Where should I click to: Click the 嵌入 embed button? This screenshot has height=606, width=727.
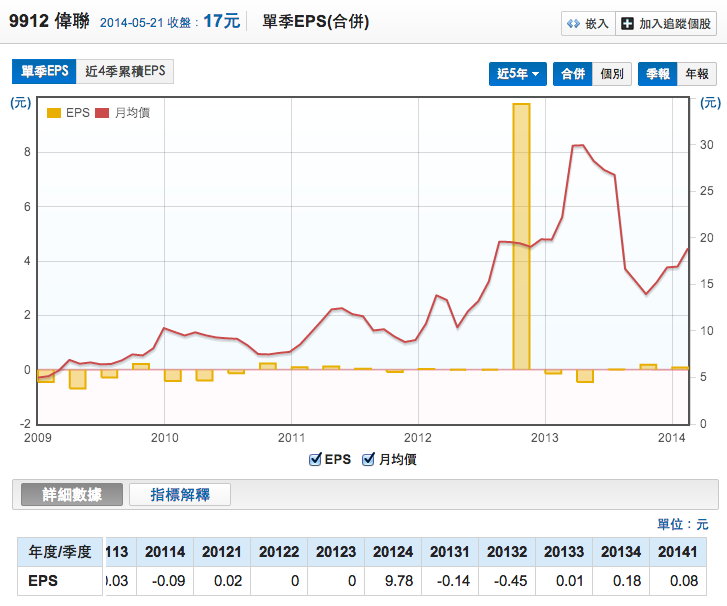tap(587, 23)
